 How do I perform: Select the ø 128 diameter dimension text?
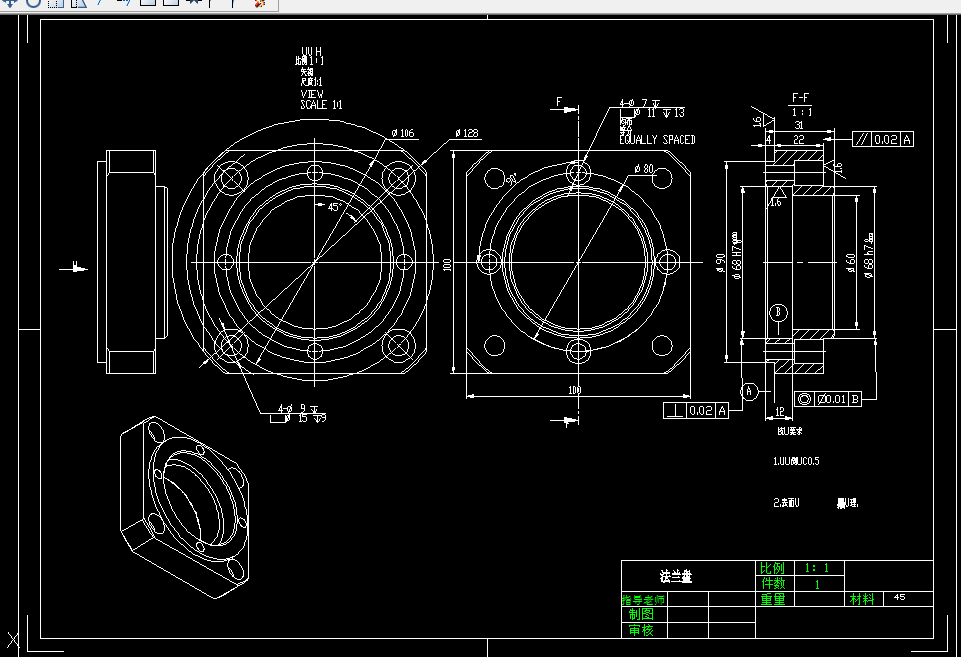(467, 133)
